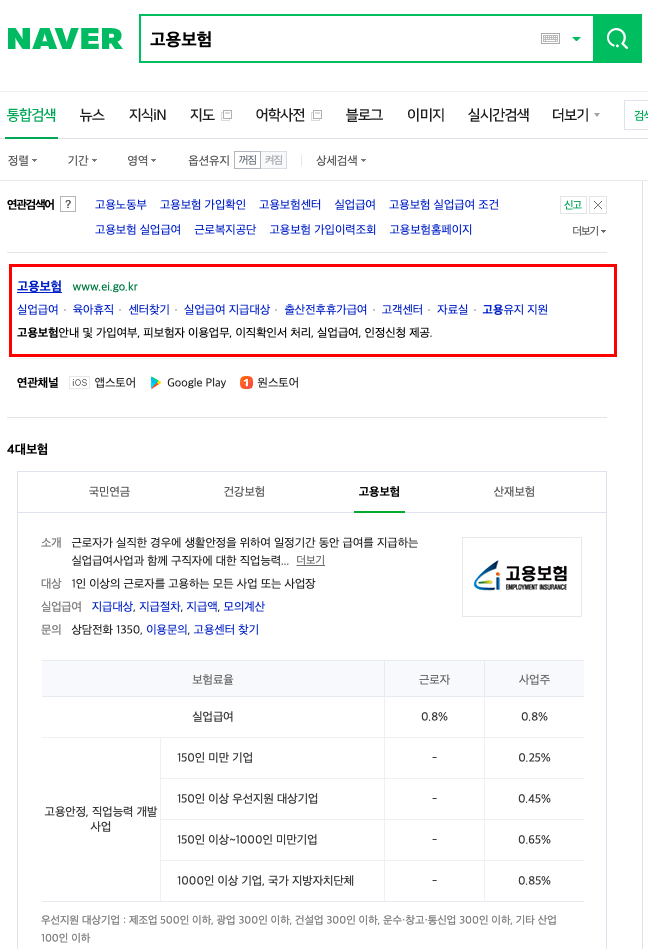The width and height of the screenshot is (648, 949).
Task: Expand the 상세검색 dropdown
Action: click(341, 160)
